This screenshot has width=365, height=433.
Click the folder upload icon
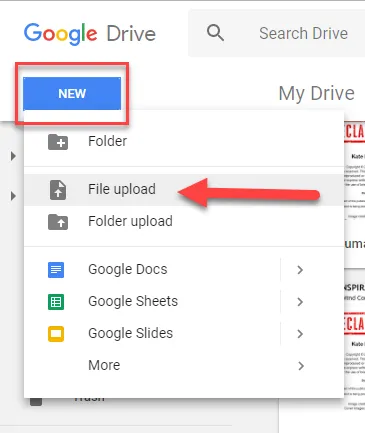[58, 222]
